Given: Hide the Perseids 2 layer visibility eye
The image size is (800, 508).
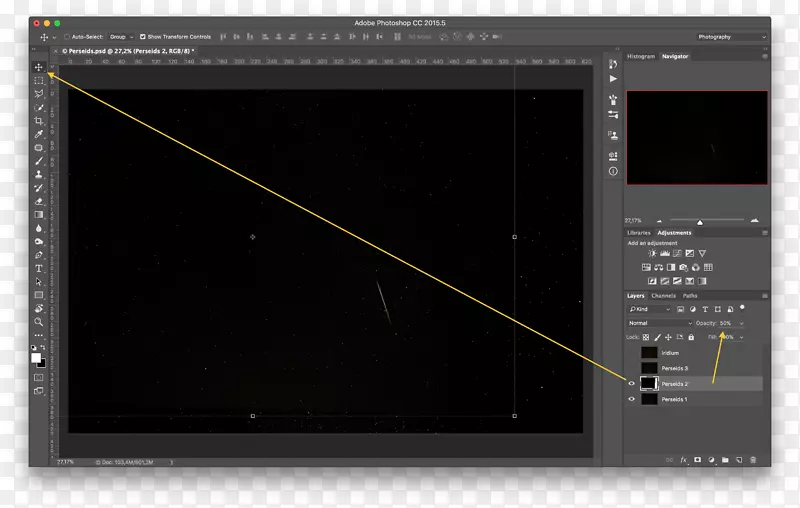Looking at the screenshot, I should click(x=631, y=383).
